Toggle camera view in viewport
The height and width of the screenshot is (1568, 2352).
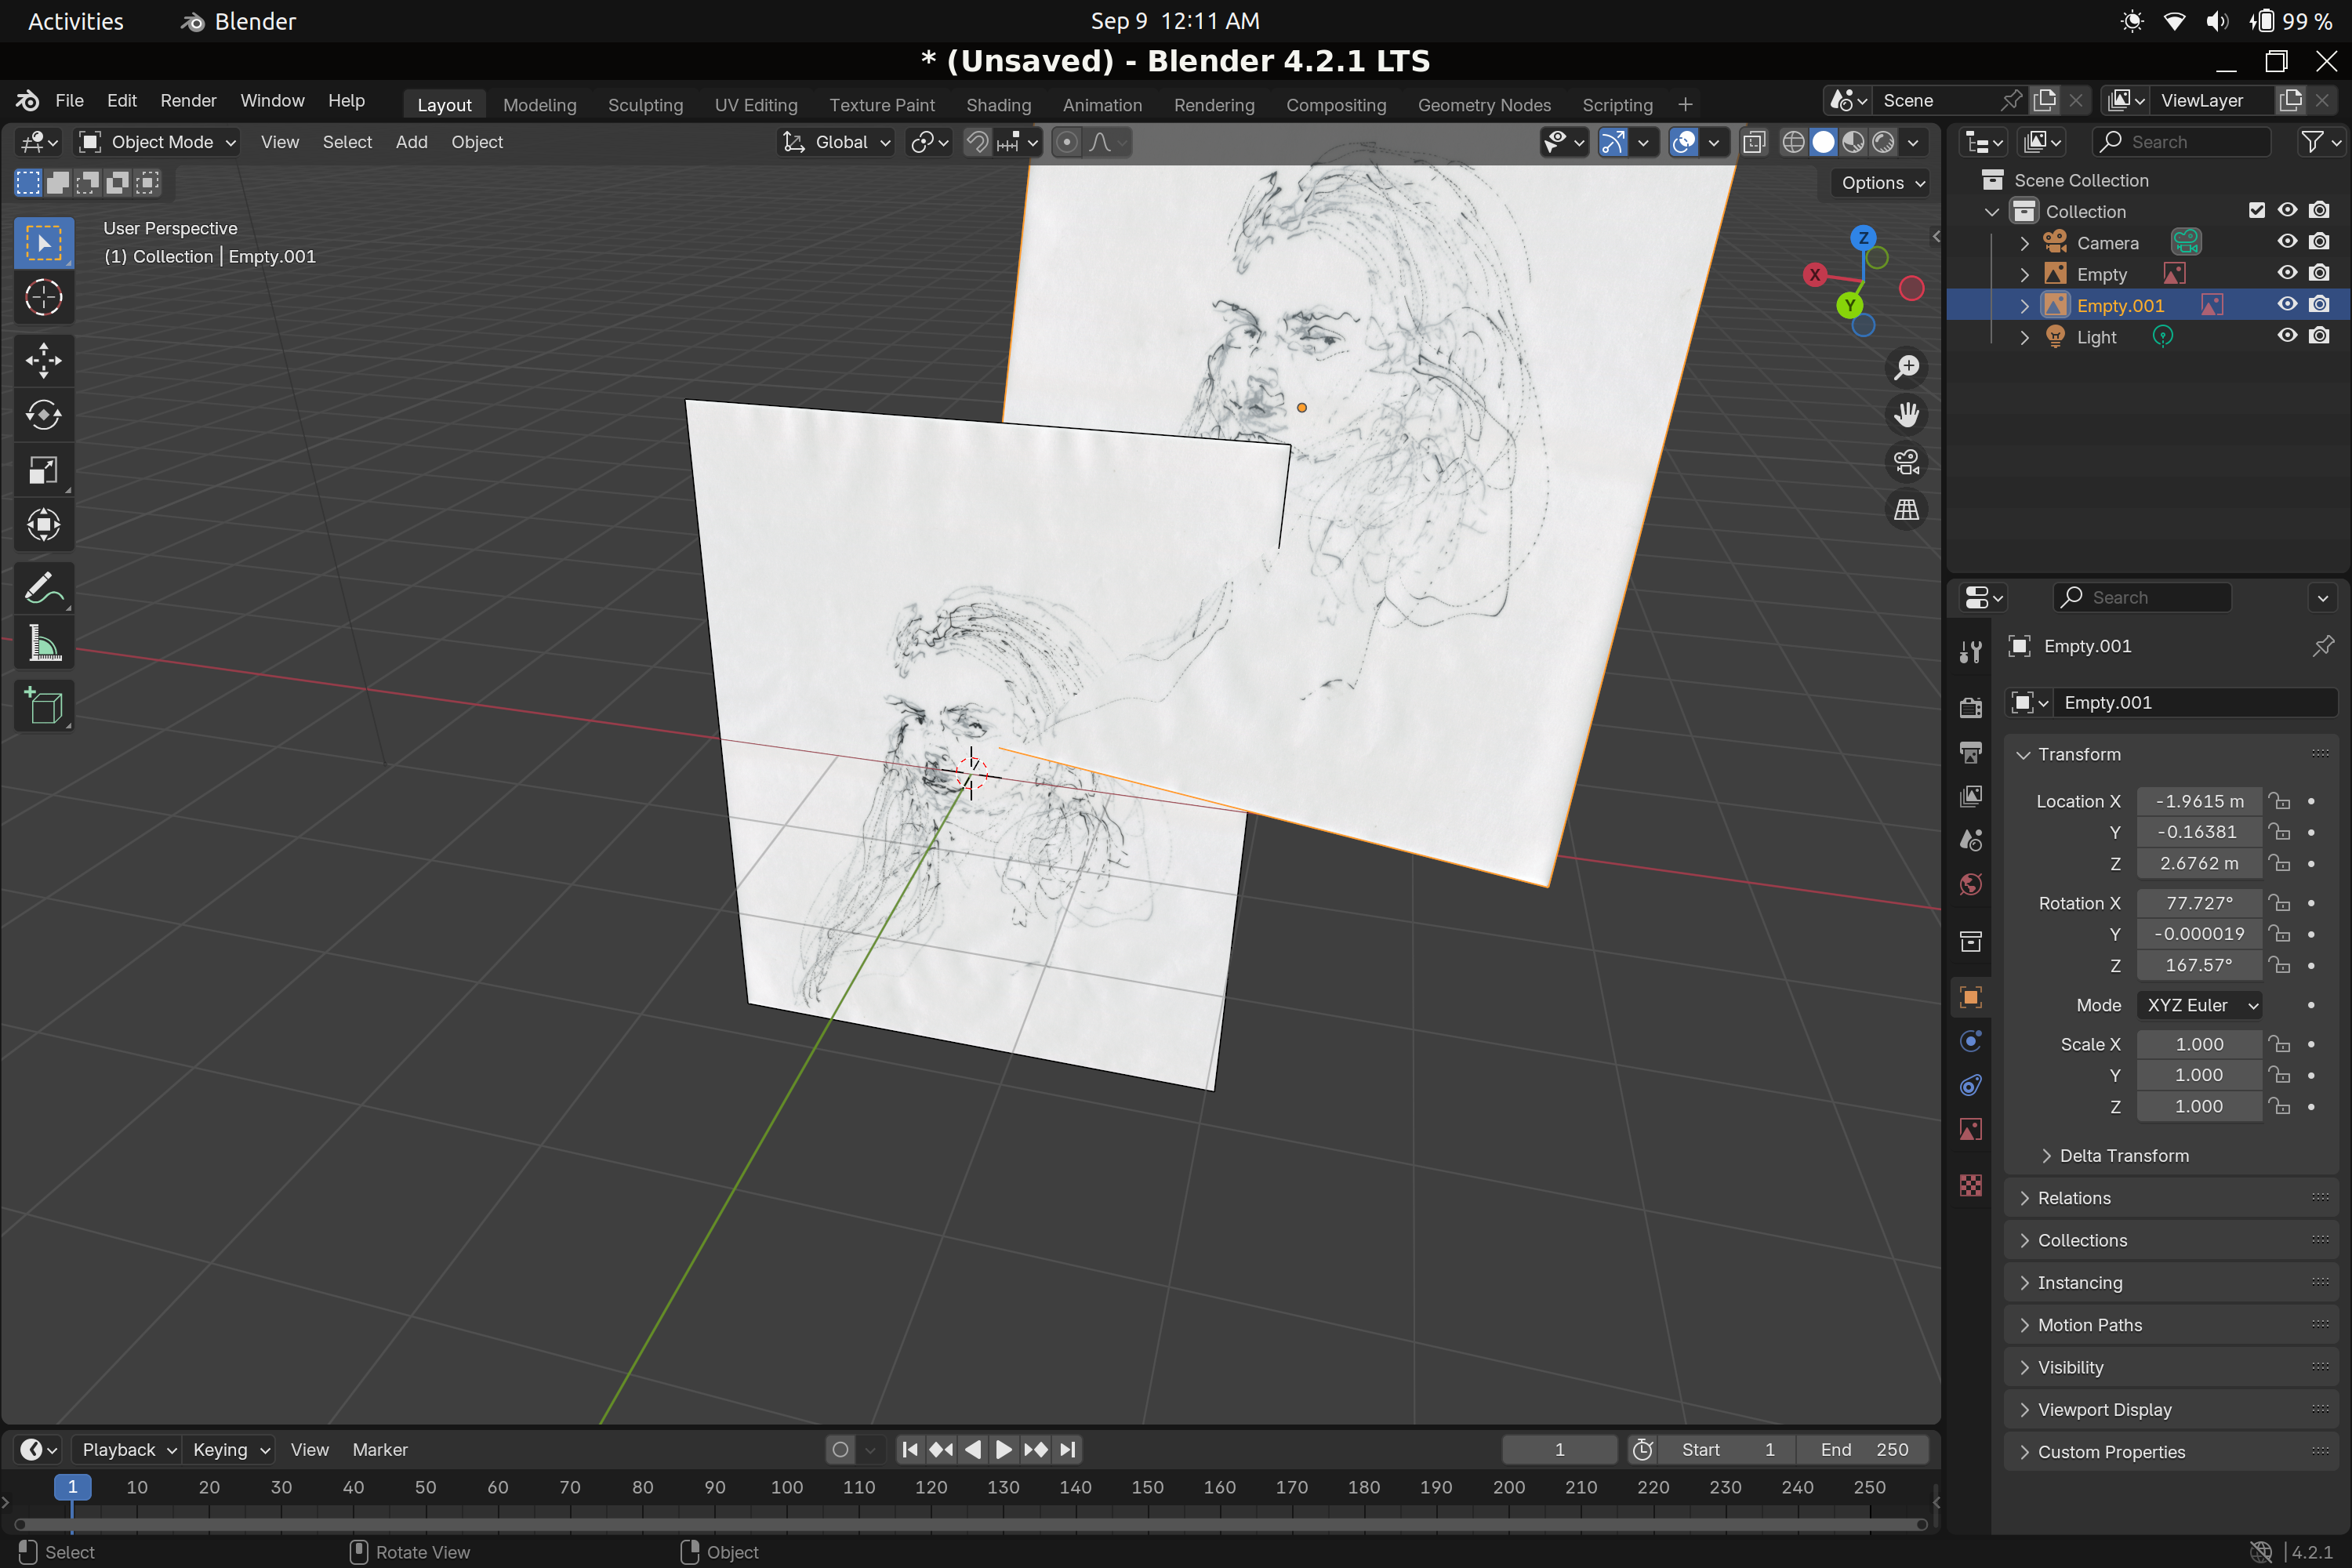point(1906,463)
